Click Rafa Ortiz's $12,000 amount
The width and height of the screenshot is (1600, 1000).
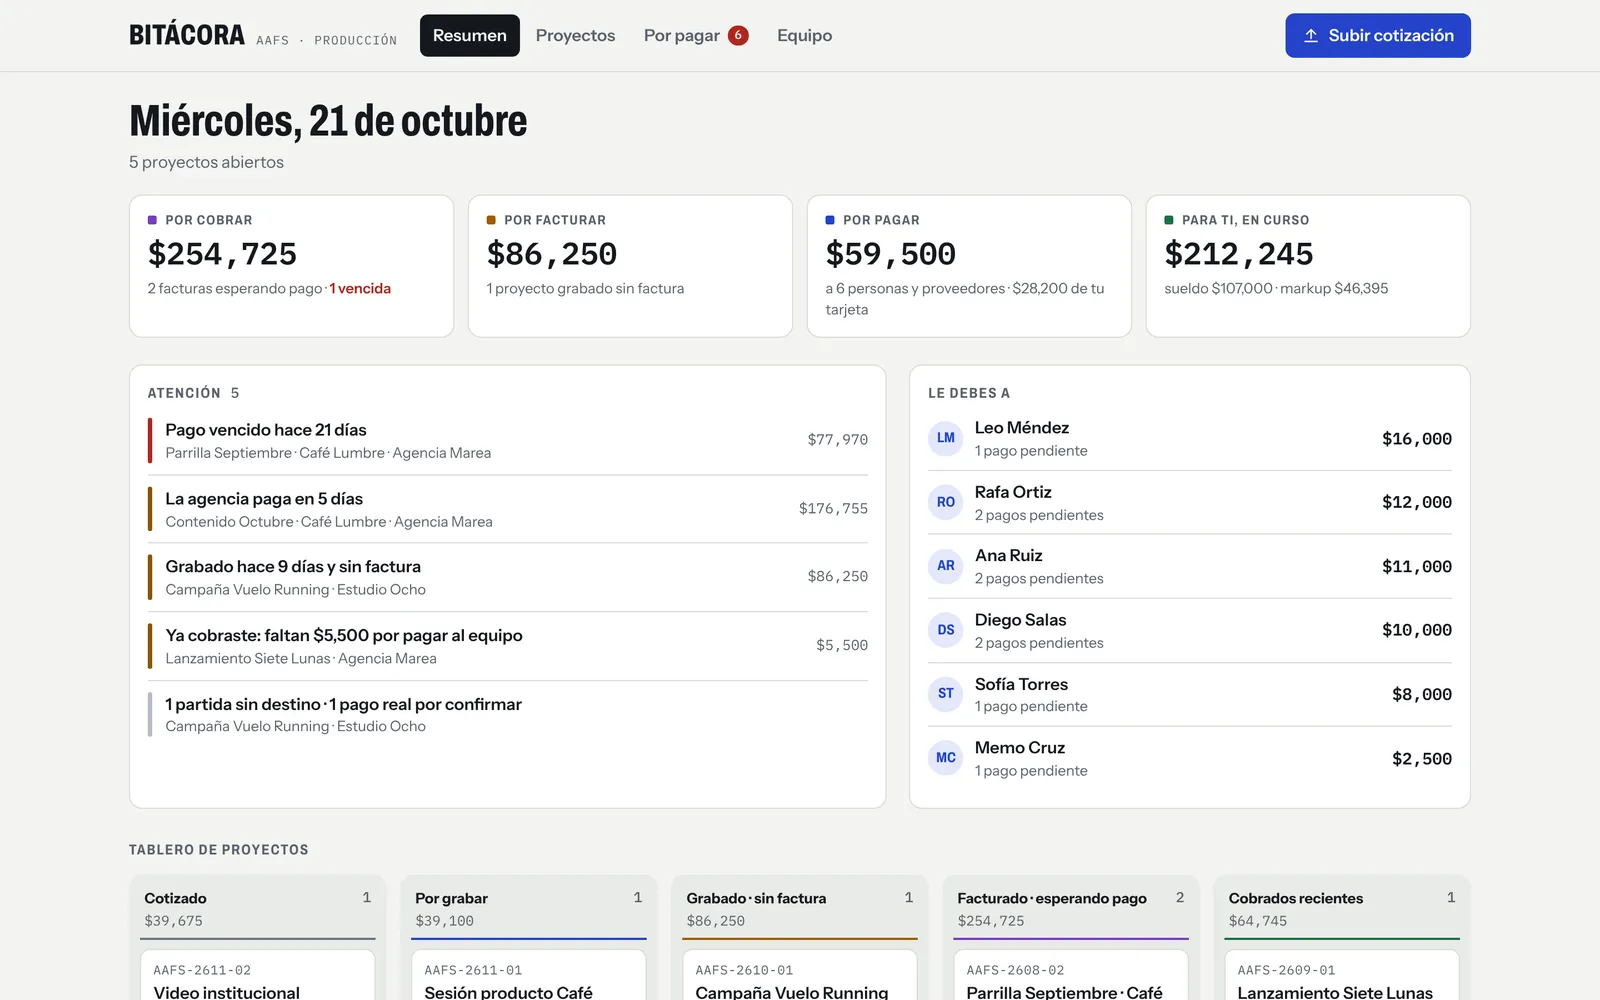[1417, 503]
